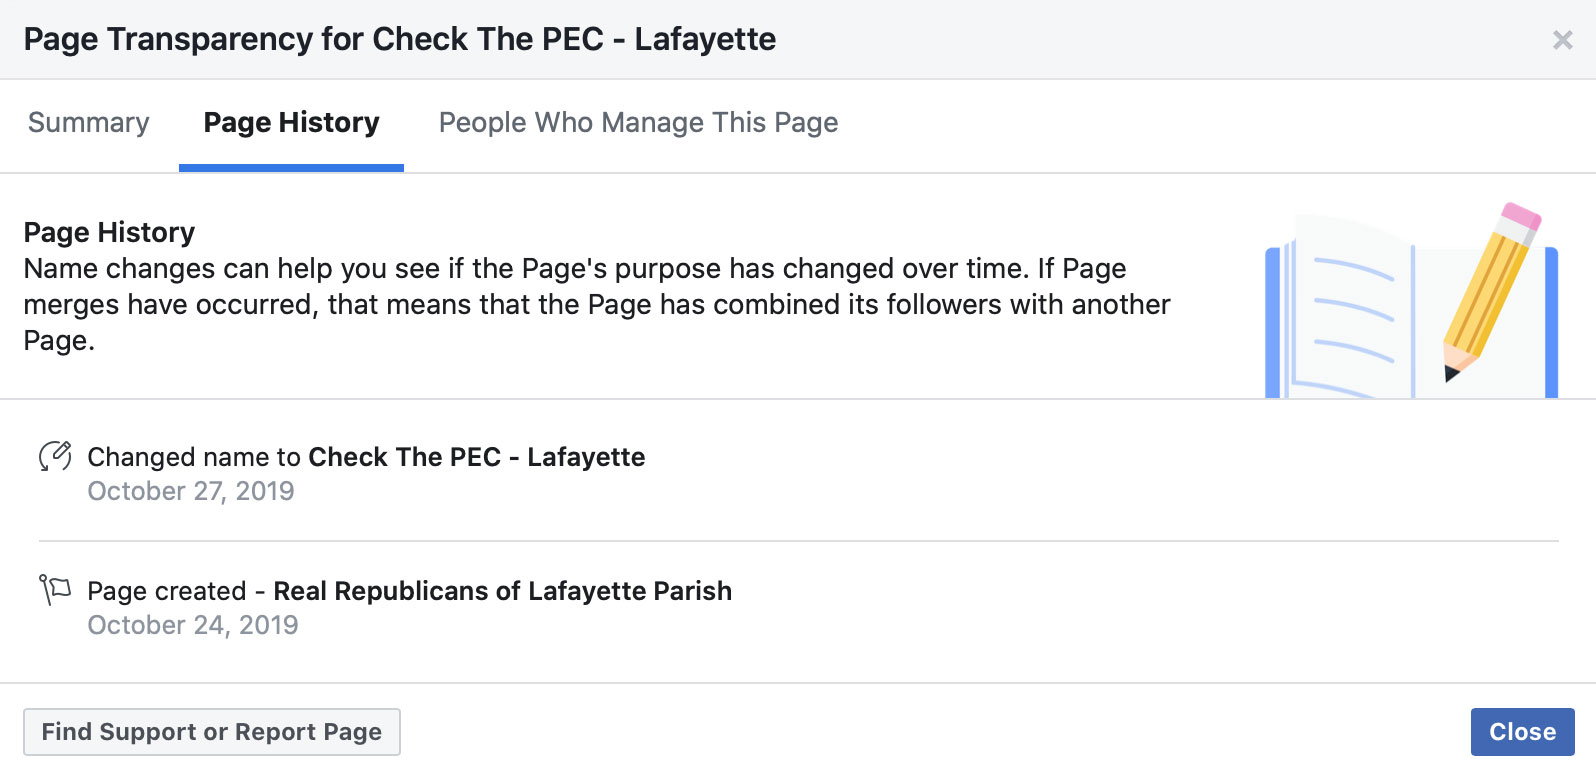Click the 'Page created' label text
1596x778 pixels.
coord(166,591)
